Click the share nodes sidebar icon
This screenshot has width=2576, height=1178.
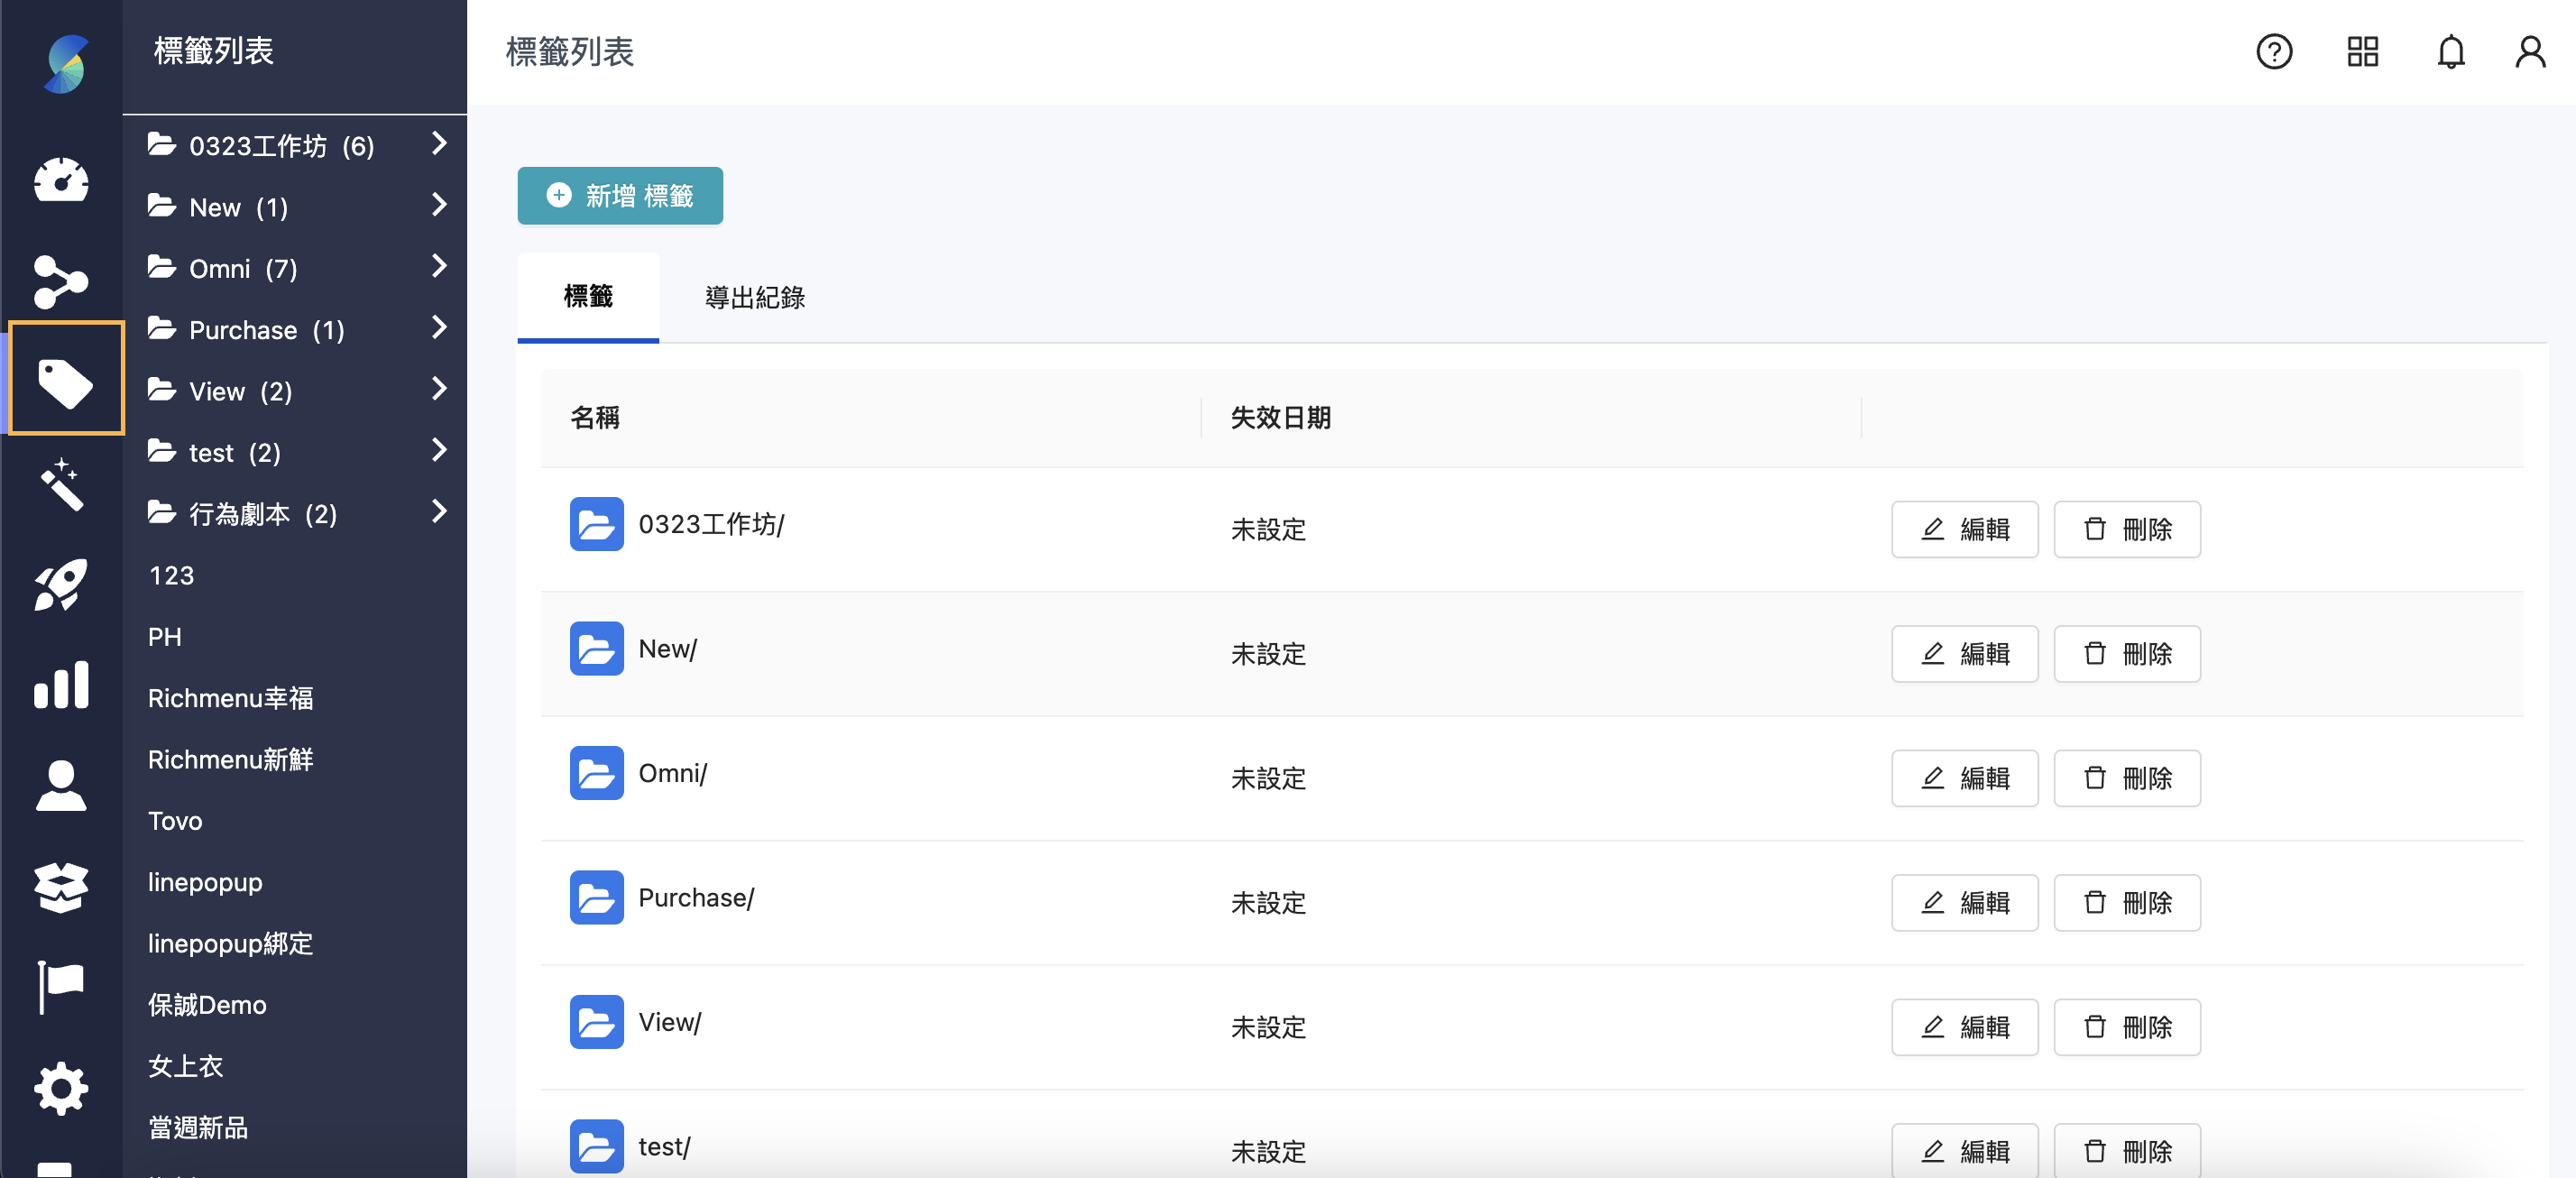click(x=61, y=281)
